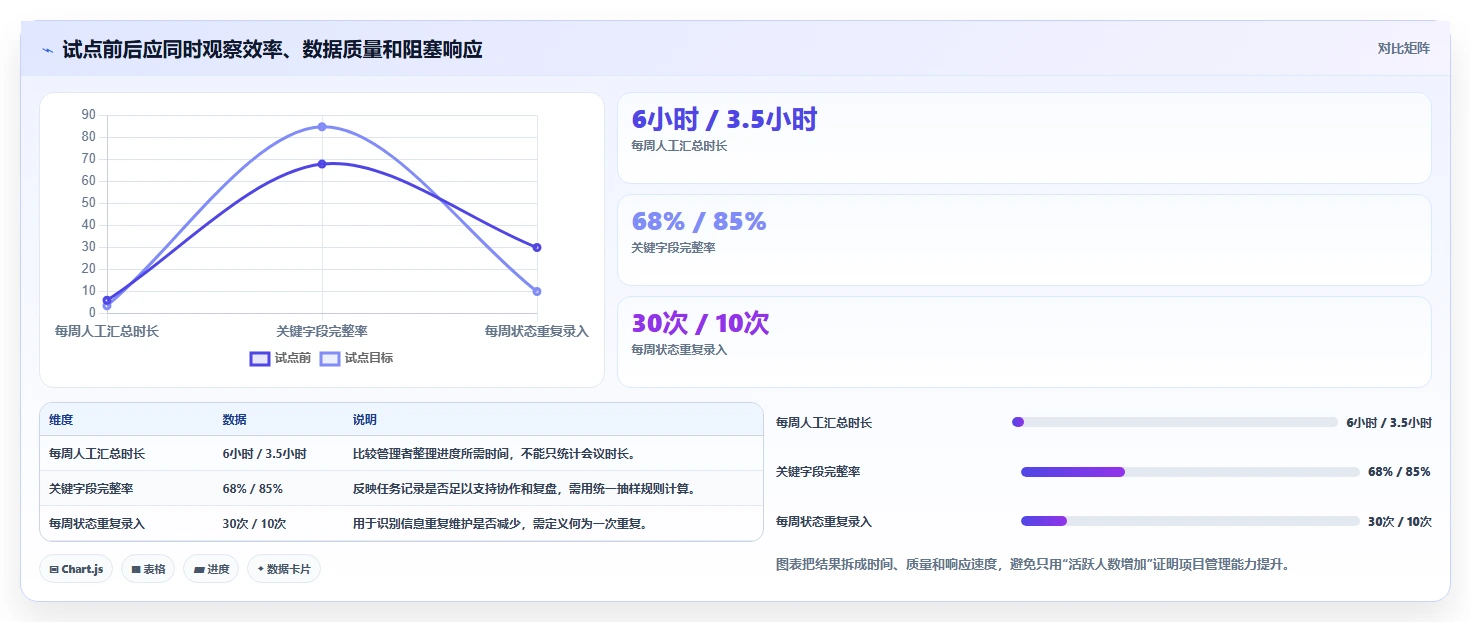
Task: Click 30次 / 10次 value beside progress bar
Action: click(x=1400, y=522)
